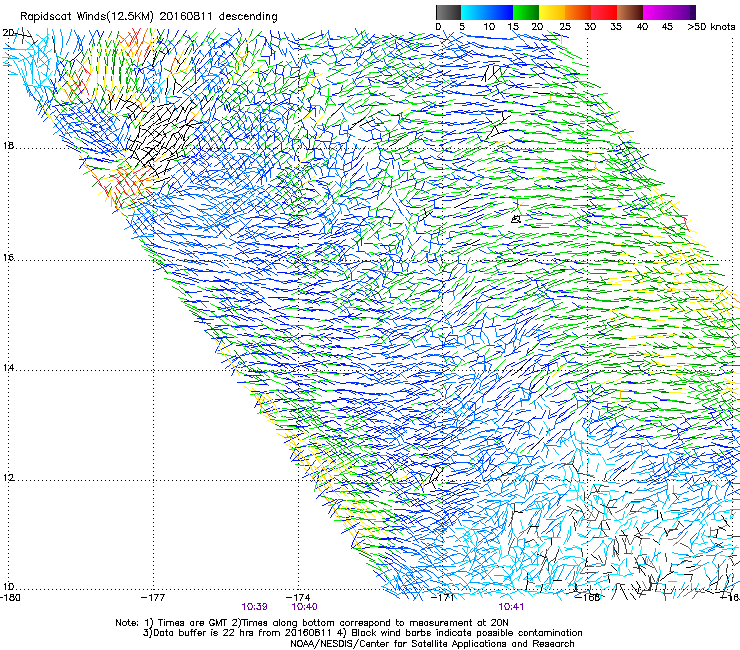Image resolution: width=740 pixels, height=650 pixels.
Task: Click the '35' legend scale label
Action: click(x=616, y=27)
